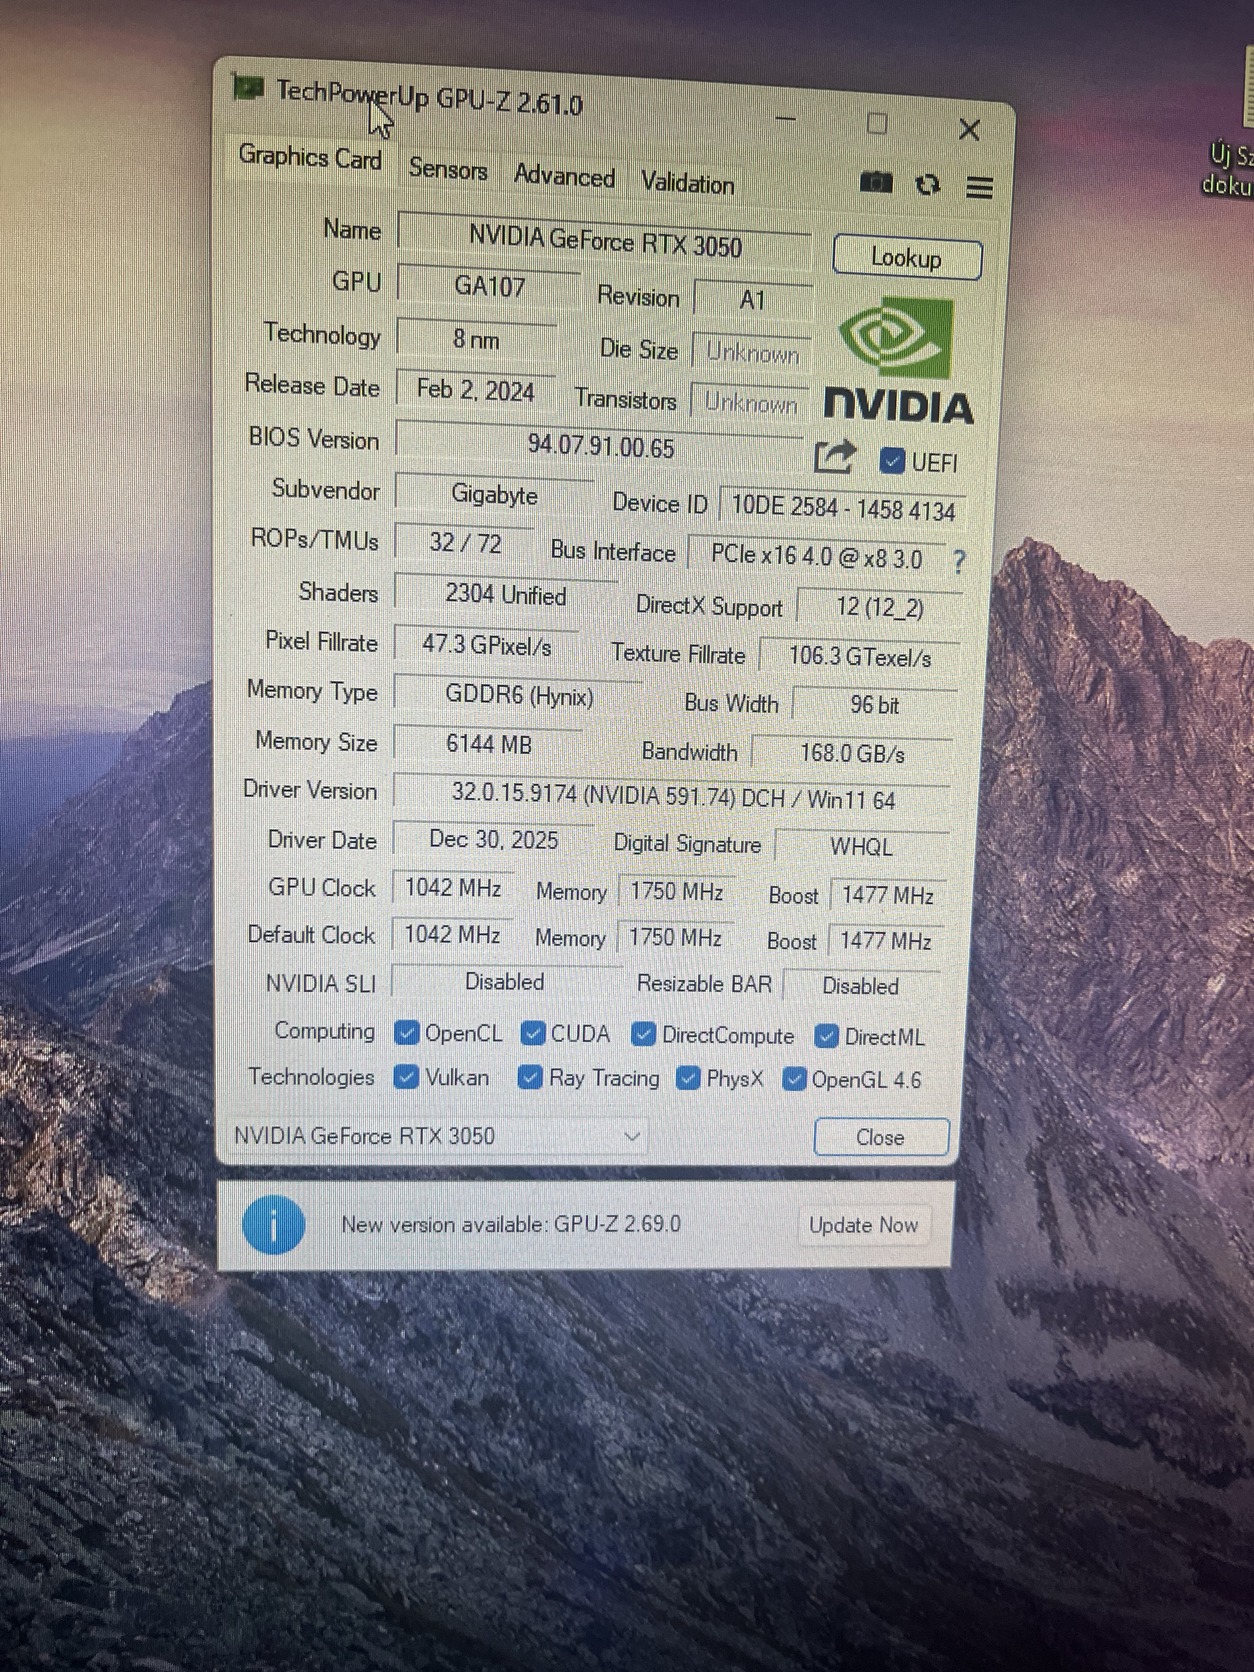Image resolution: width=1254 pixels, height=1672 pixels.
Task: Click New version available: GPU-Z 2.69.0 text
Action: pos(511,1224)
